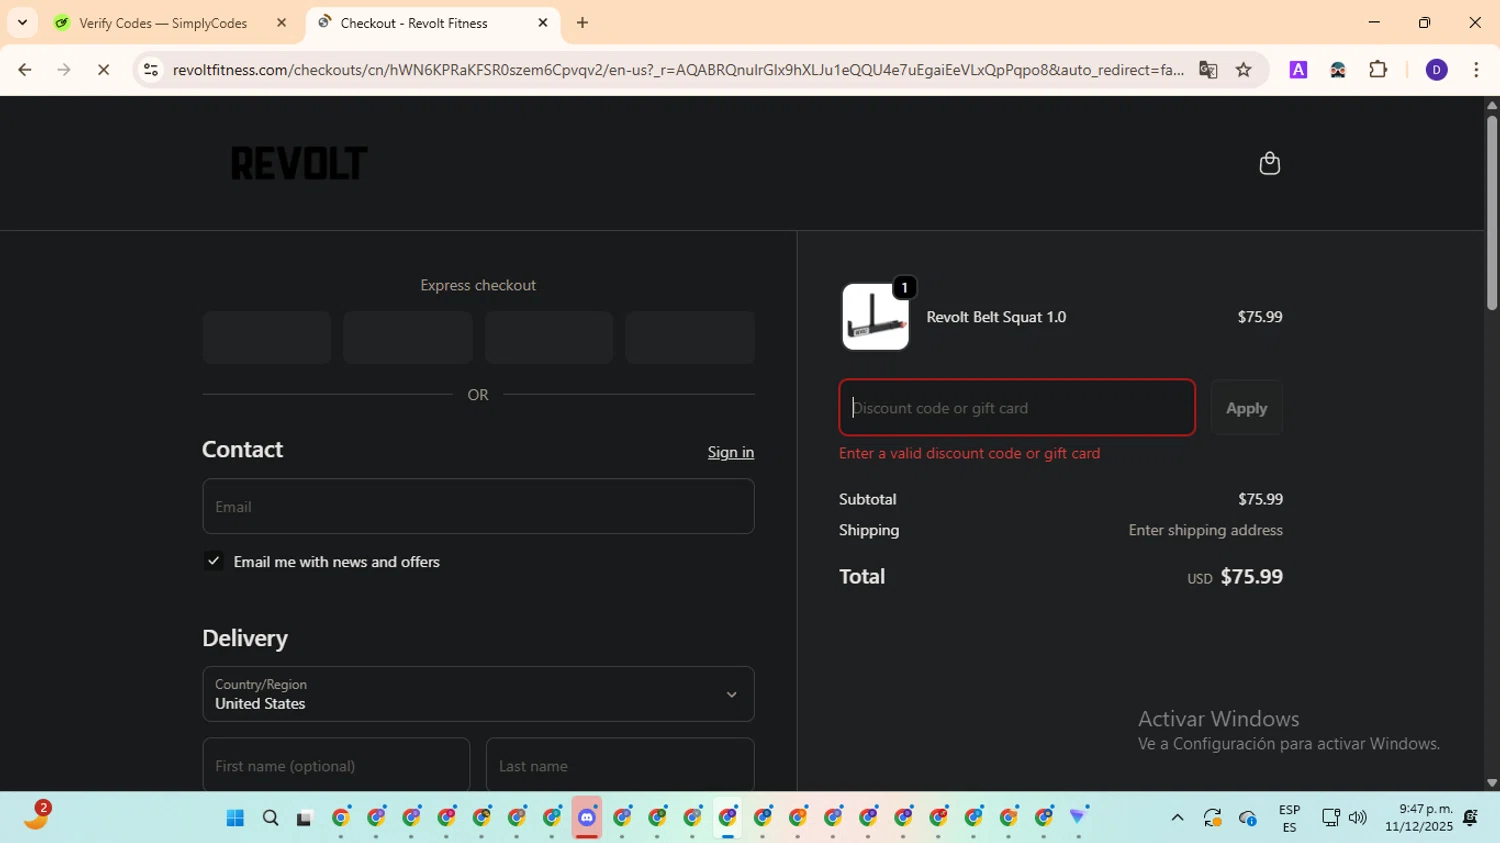
Task: Open the Windows Start menu
Action: point(235,818)
